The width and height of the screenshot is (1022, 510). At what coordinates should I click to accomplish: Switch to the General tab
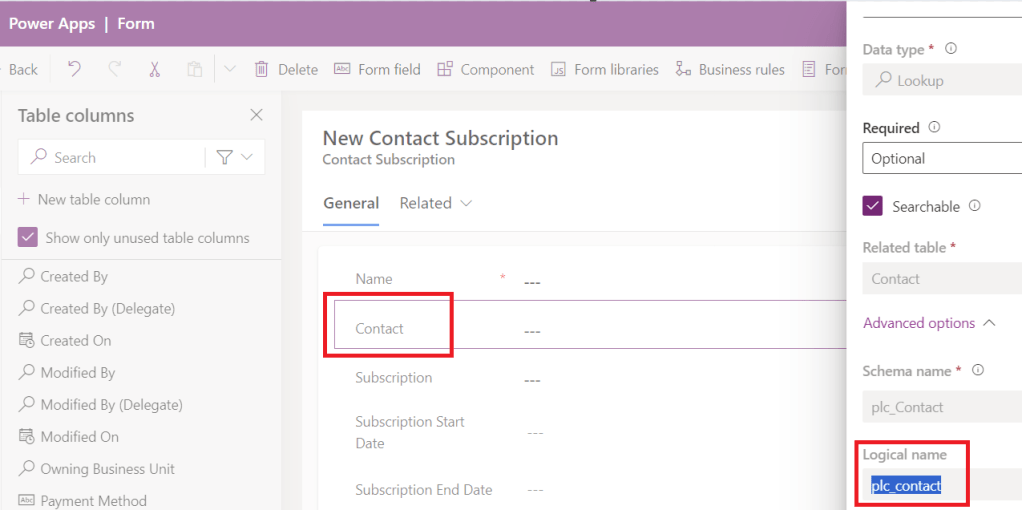pyautogui.click(x=351, y=203)
